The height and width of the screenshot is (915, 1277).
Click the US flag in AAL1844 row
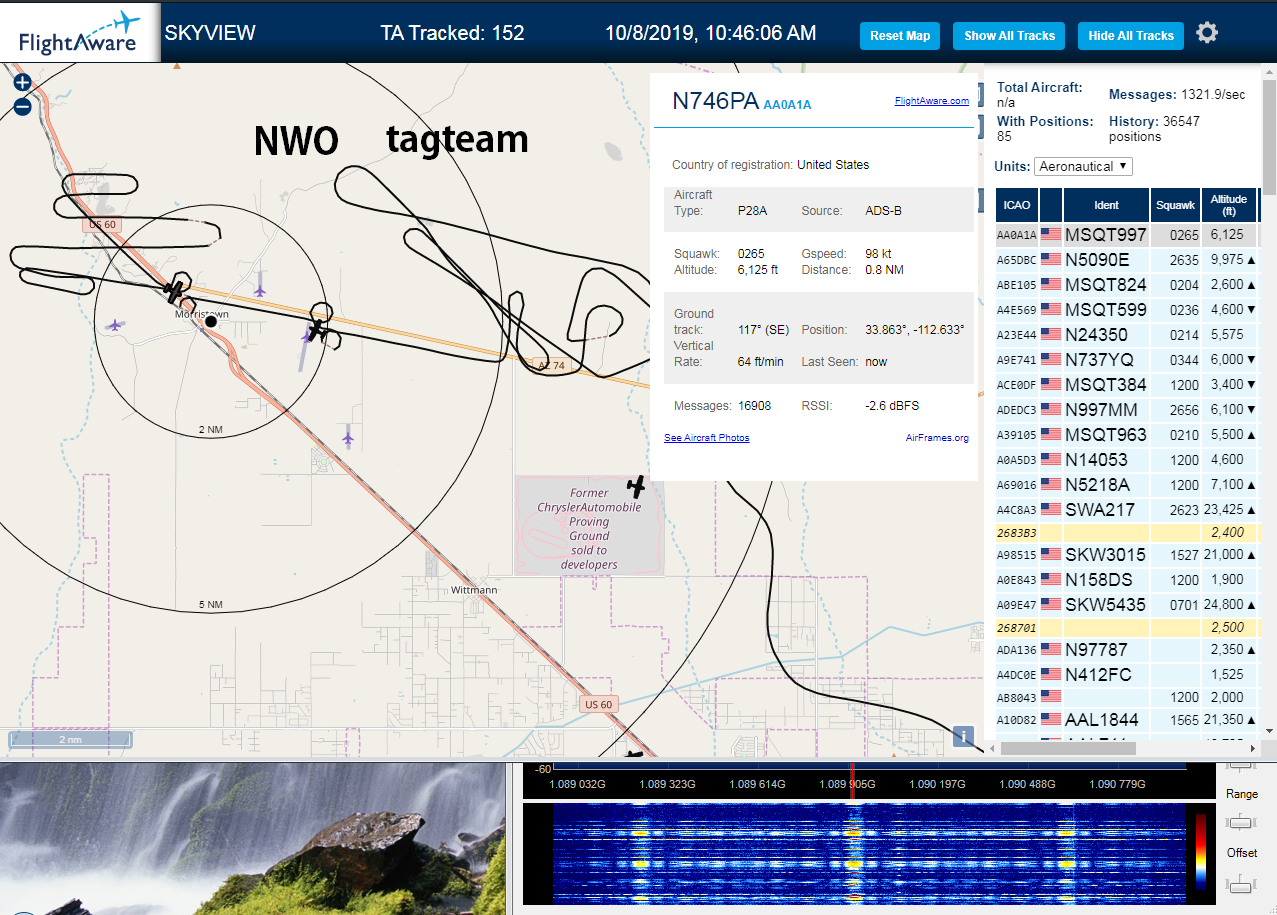tap(1051, 719)
